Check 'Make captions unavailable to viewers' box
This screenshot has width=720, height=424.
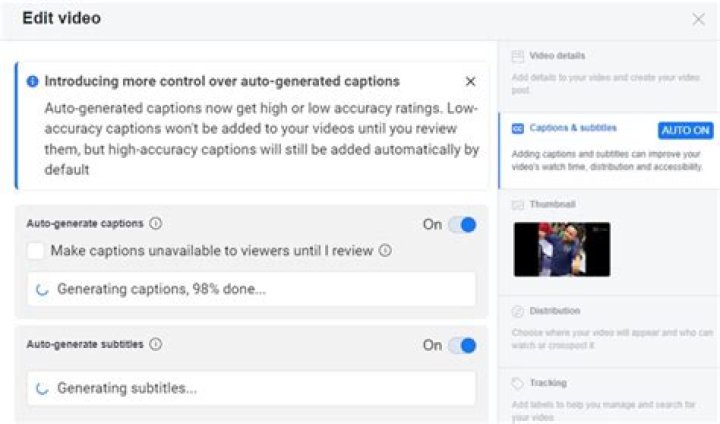point(36,251)
